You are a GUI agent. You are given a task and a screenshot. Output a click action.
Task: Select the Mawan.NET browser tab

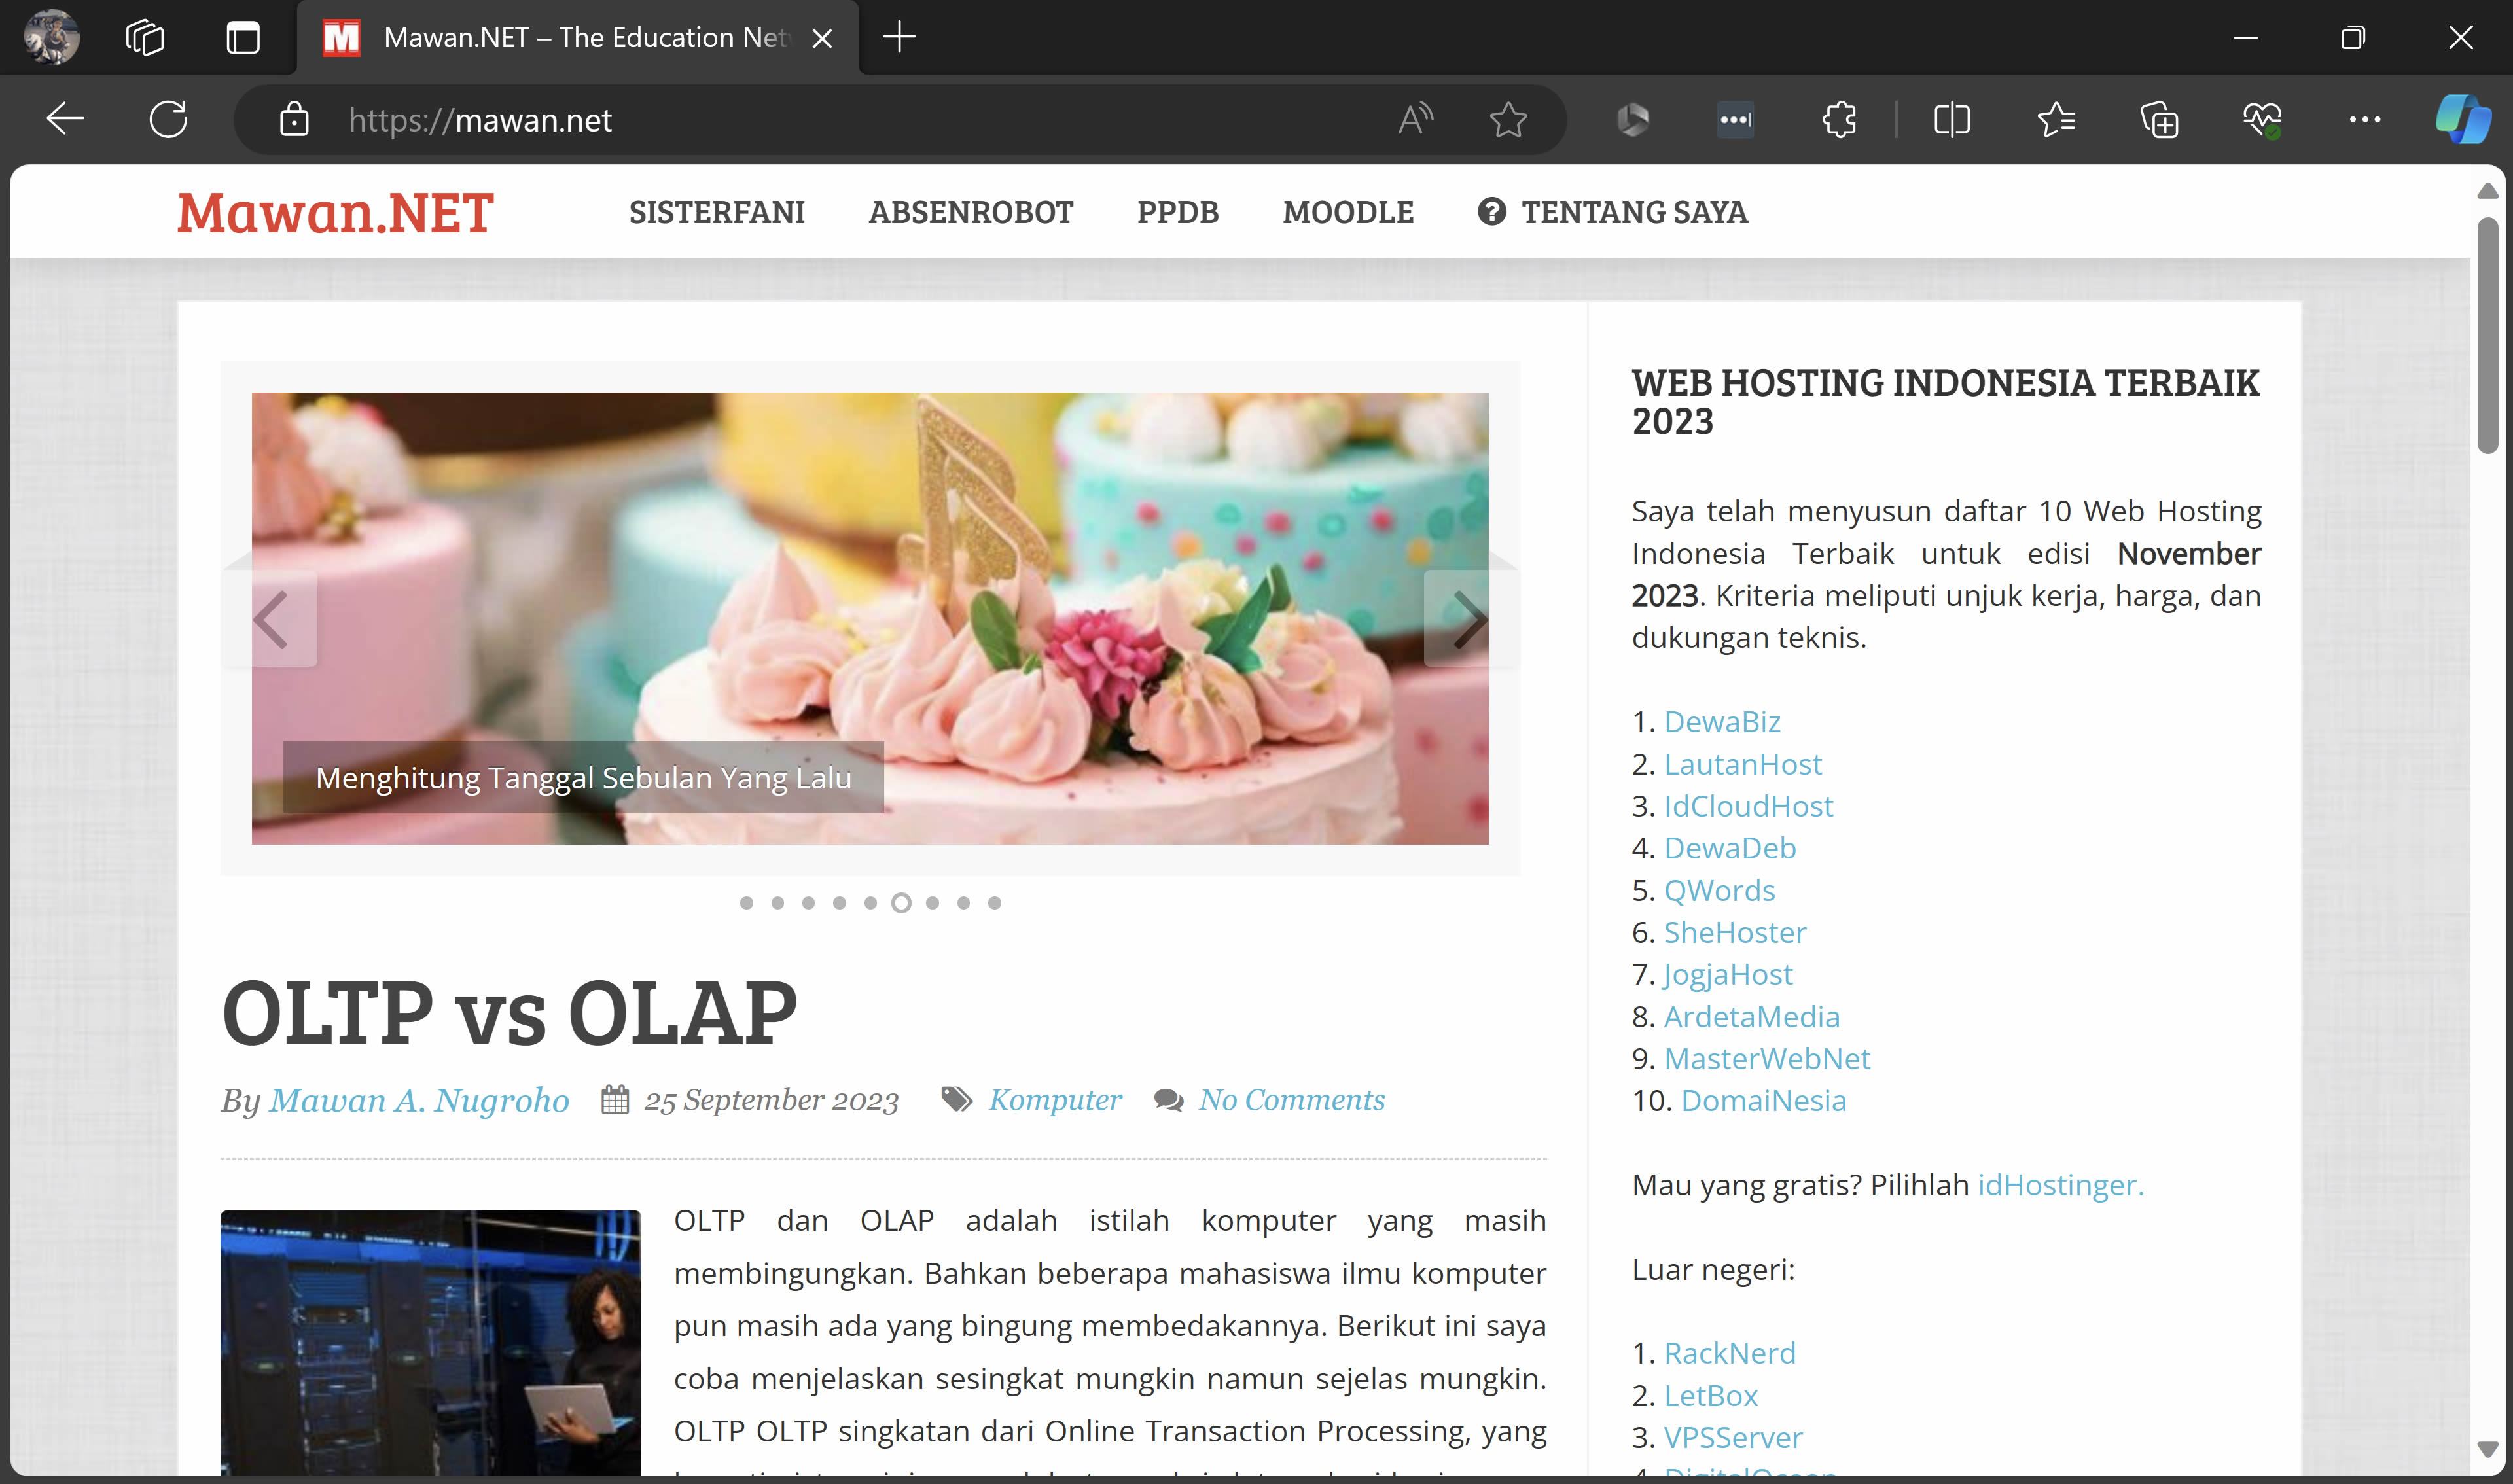pos(570,37)
